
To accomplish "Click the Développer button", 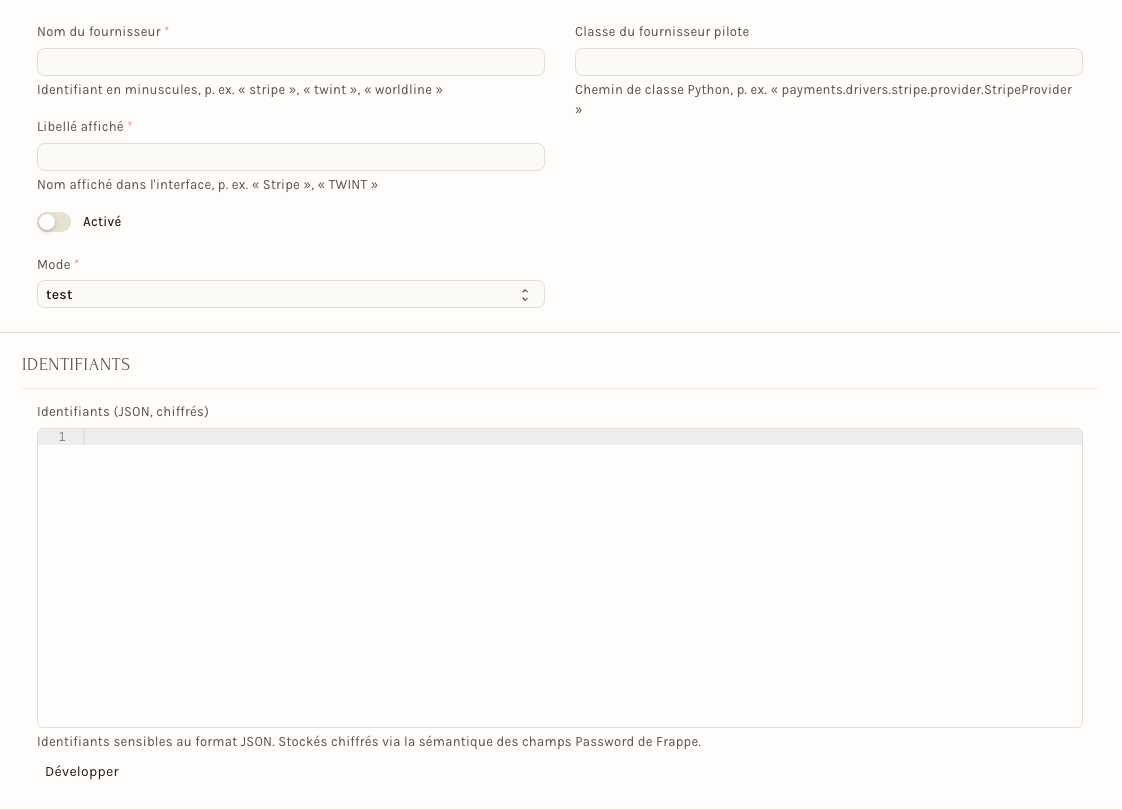I will coord(82,771).
